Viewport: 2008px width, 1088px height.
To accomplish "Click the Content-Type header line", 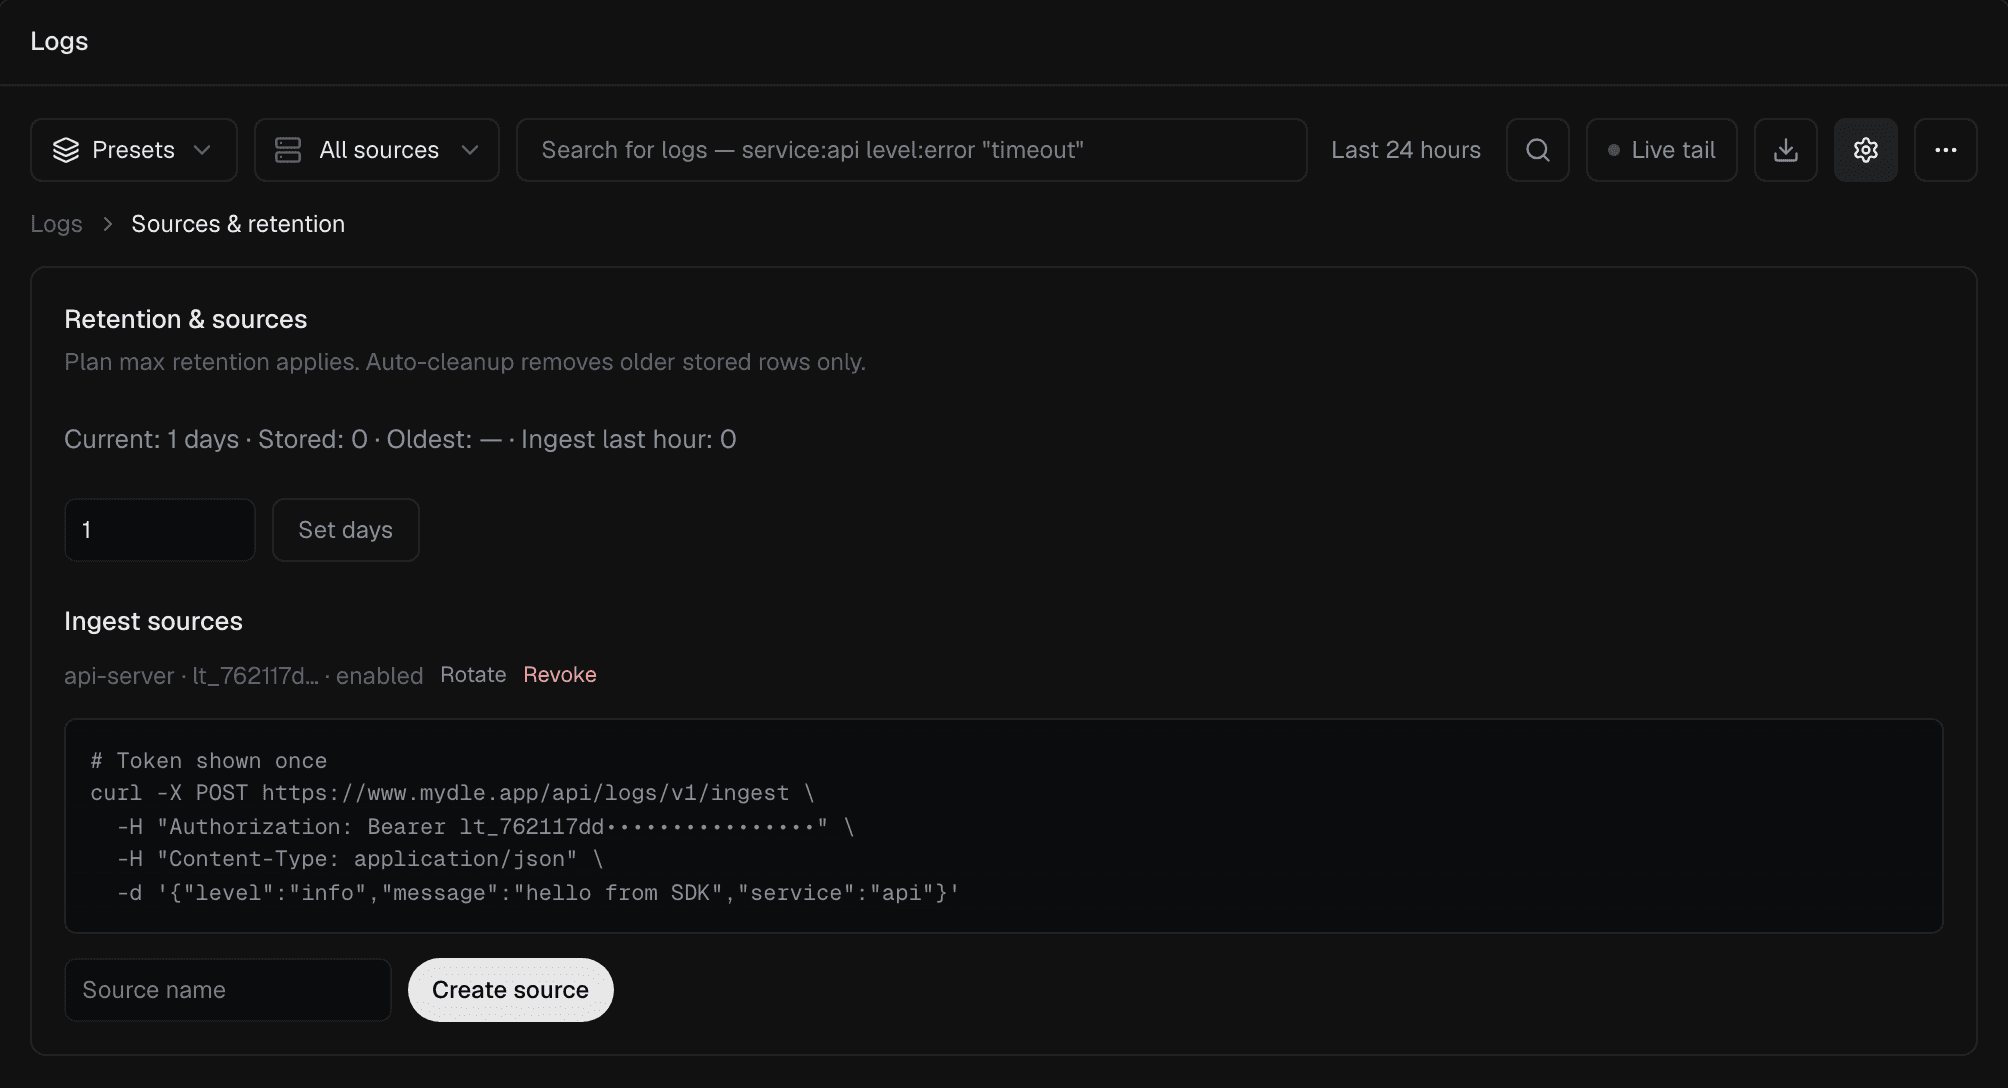I will click(361, 859).
